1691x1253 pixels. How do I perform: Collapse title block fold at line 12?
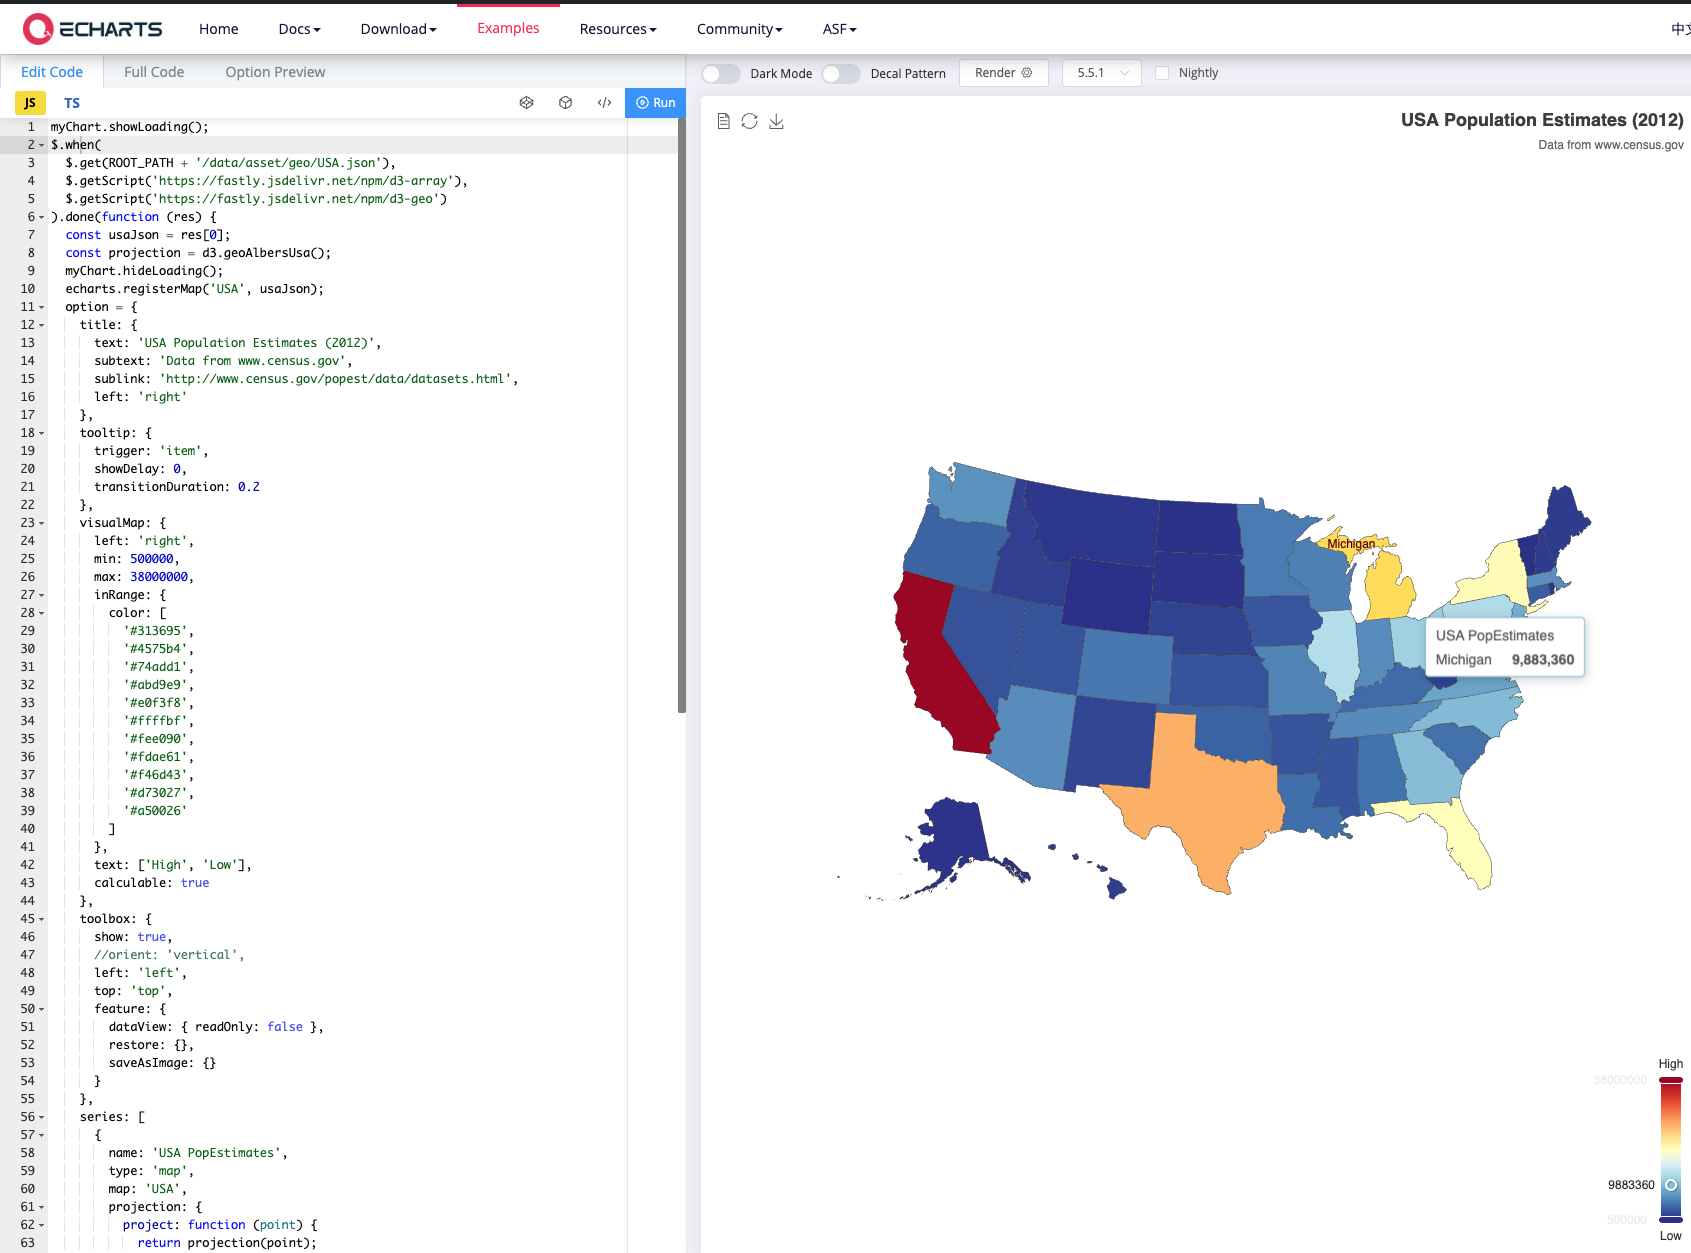(41, 325)
